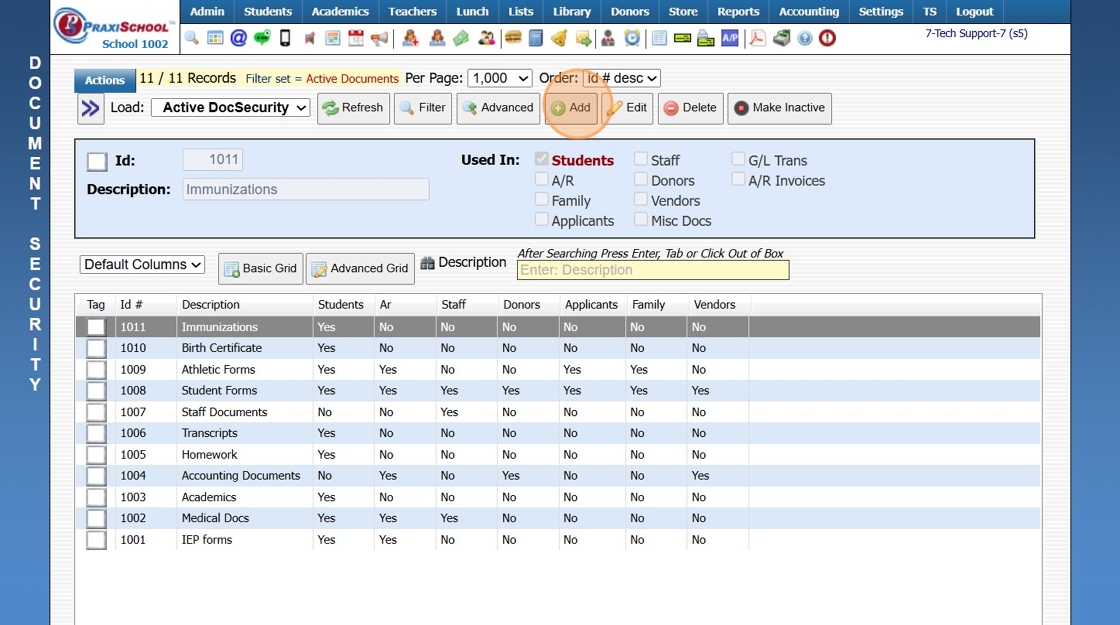This screenshot has width=1120, height=625.
Task: Click the alarm clock icon
Action: [x=632, y=39]
